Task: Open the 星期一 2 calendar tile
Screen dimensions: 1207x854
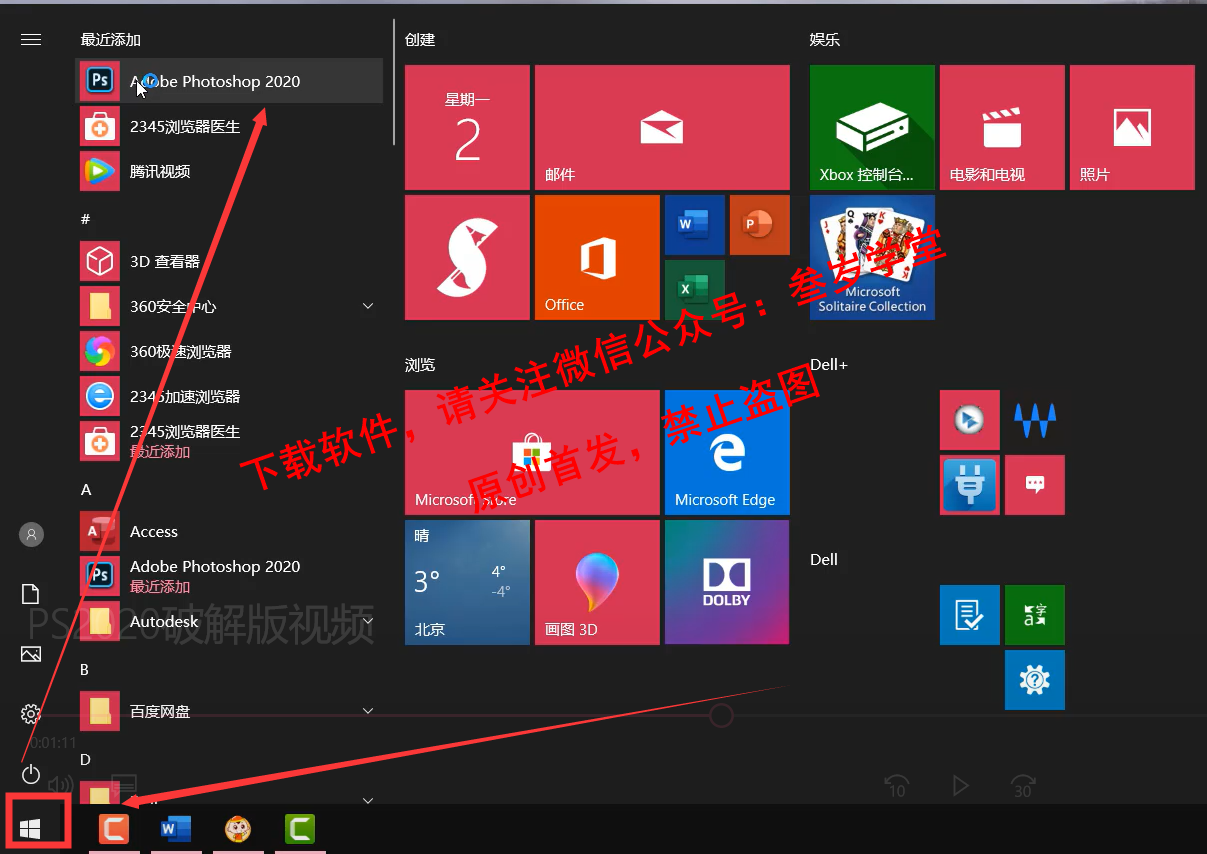Action: (x=467, y=127)
